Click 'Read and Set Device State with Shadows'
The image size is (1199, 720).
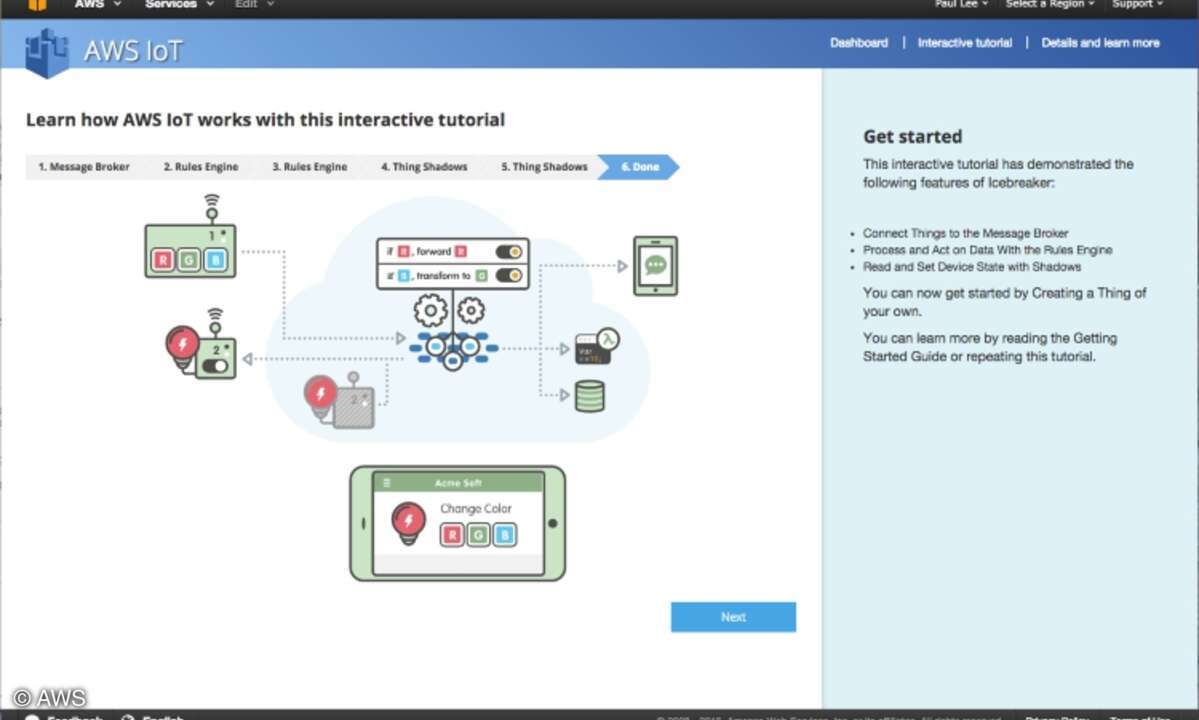[972, 267]
